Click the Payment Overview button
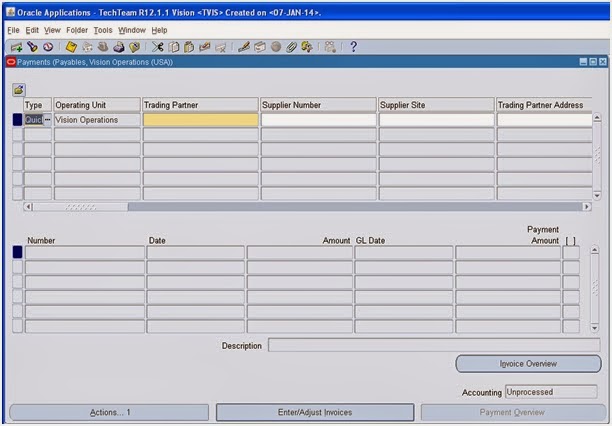Screen dimensions: 612x426 [512, 413]
